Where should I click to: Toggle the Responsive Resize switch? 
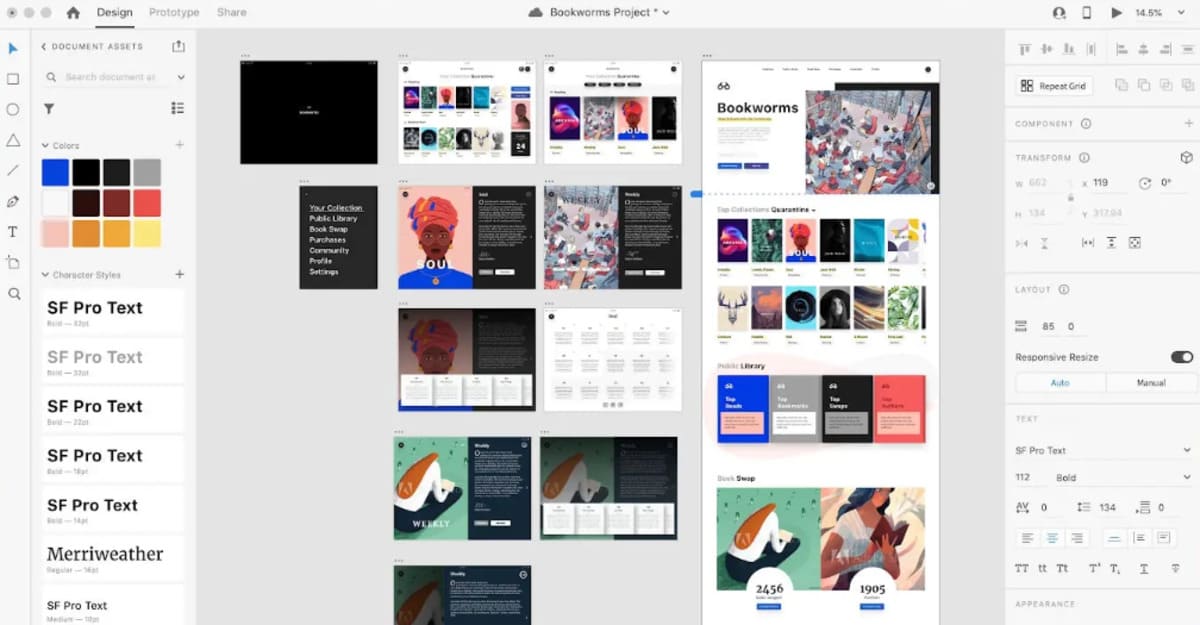[1181, 357]
